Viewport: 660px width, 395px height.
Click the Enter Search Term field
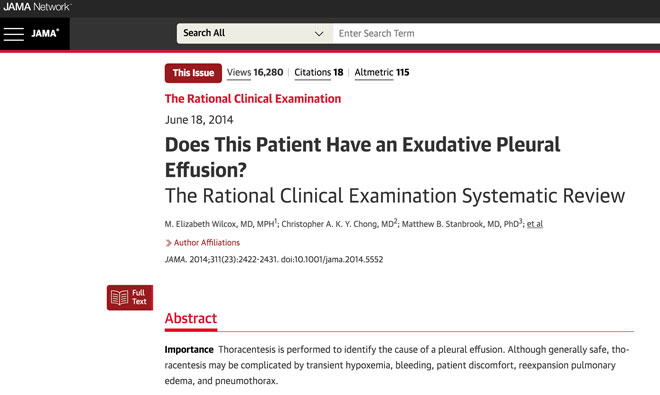(496, 33)
